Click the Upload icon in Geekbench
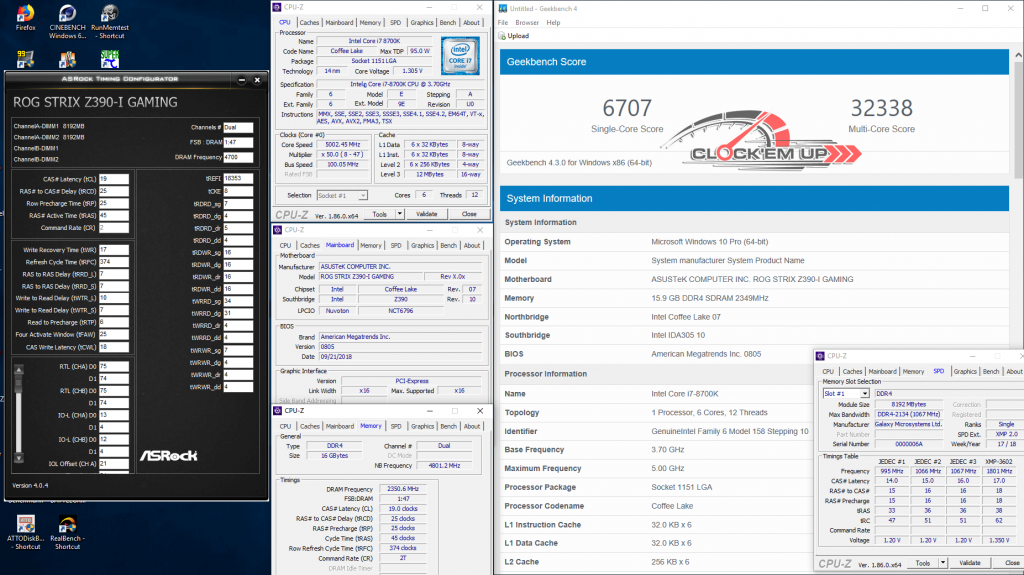Image resolution: width=1024 pixels, height=575 pixels. pos(503,36)
